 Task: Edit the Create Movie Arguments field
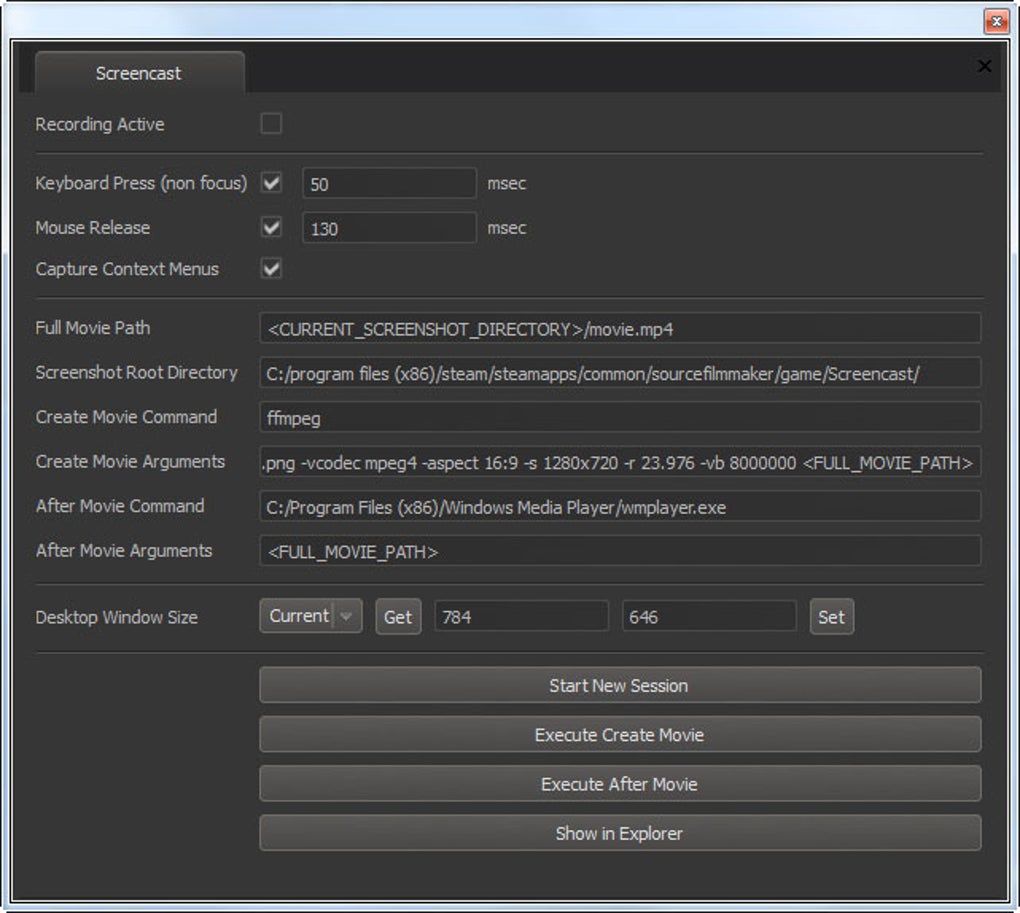pos(620,462)
